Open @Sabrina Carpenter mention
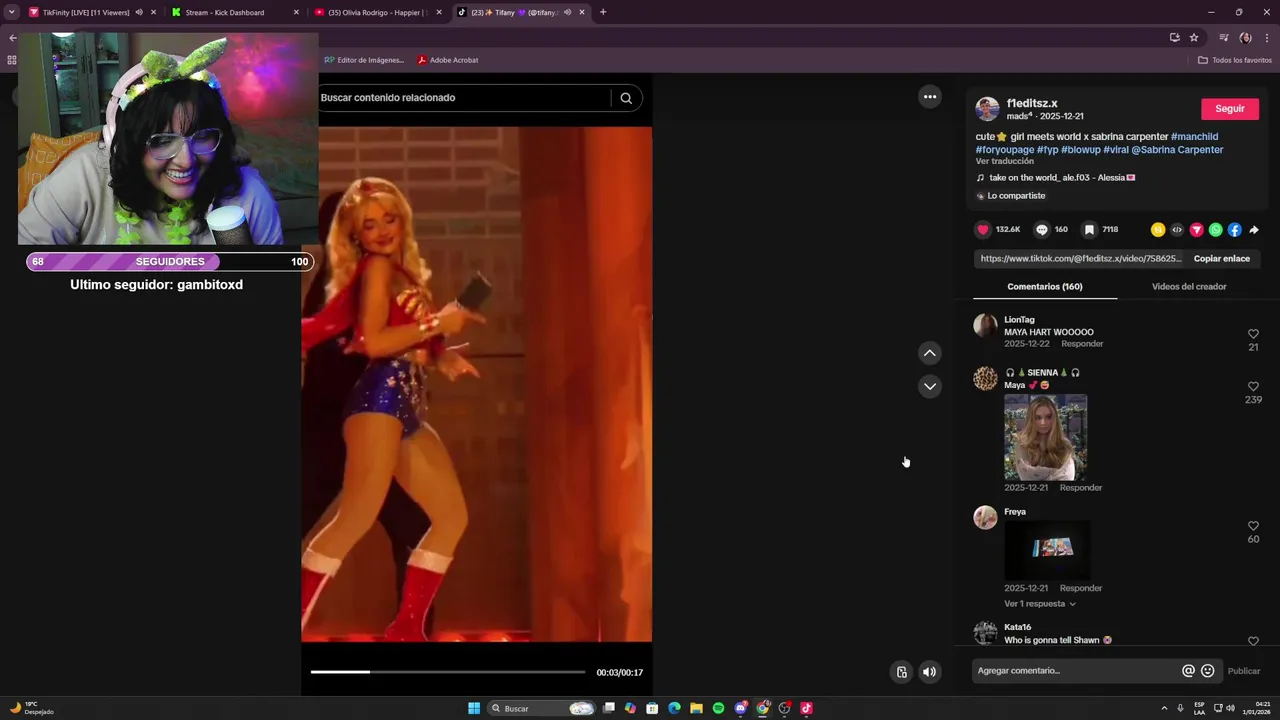Image resolution: width=1280 pixels, height=720 pixels. pyautogui.click(x=1177, y=150)
